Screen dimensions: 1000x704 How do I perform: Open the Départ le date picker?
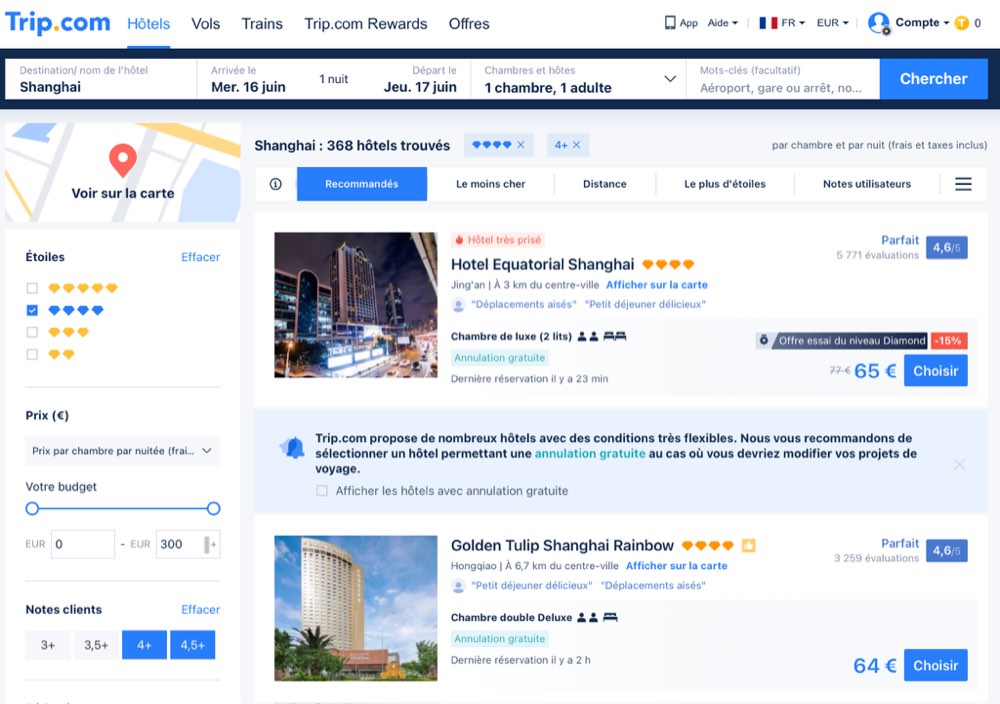point(420,79)
